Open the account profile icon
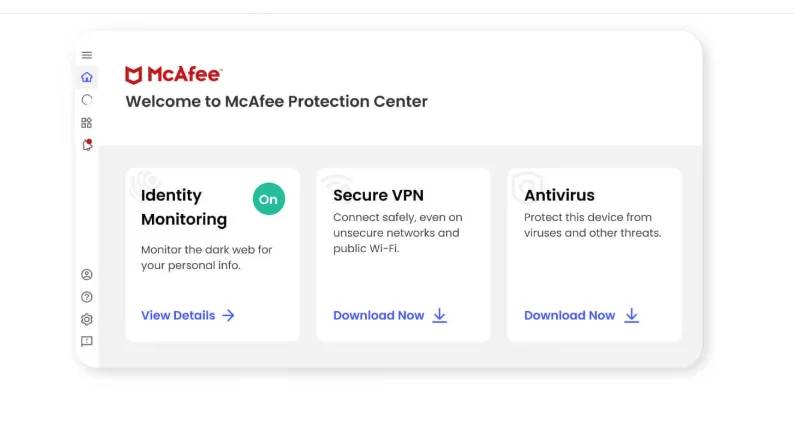794x434 pixels. pyautogui.click(x=87, y=274)
